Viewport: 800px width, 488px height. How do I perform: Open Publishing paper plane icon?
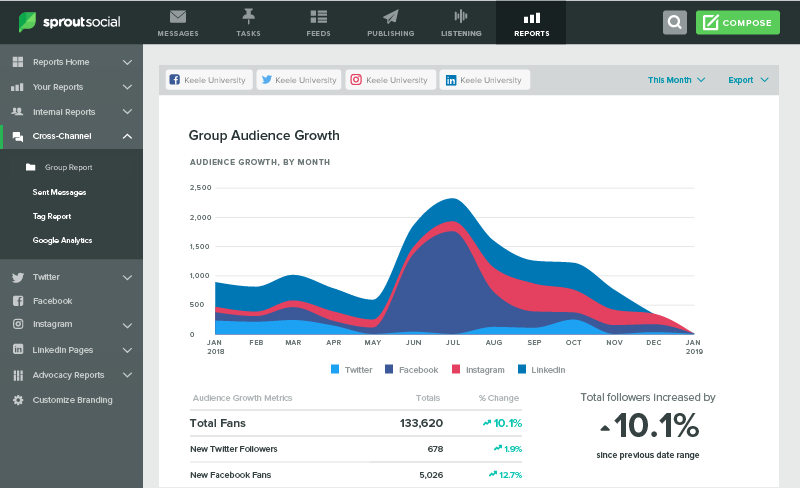[390, 17]
